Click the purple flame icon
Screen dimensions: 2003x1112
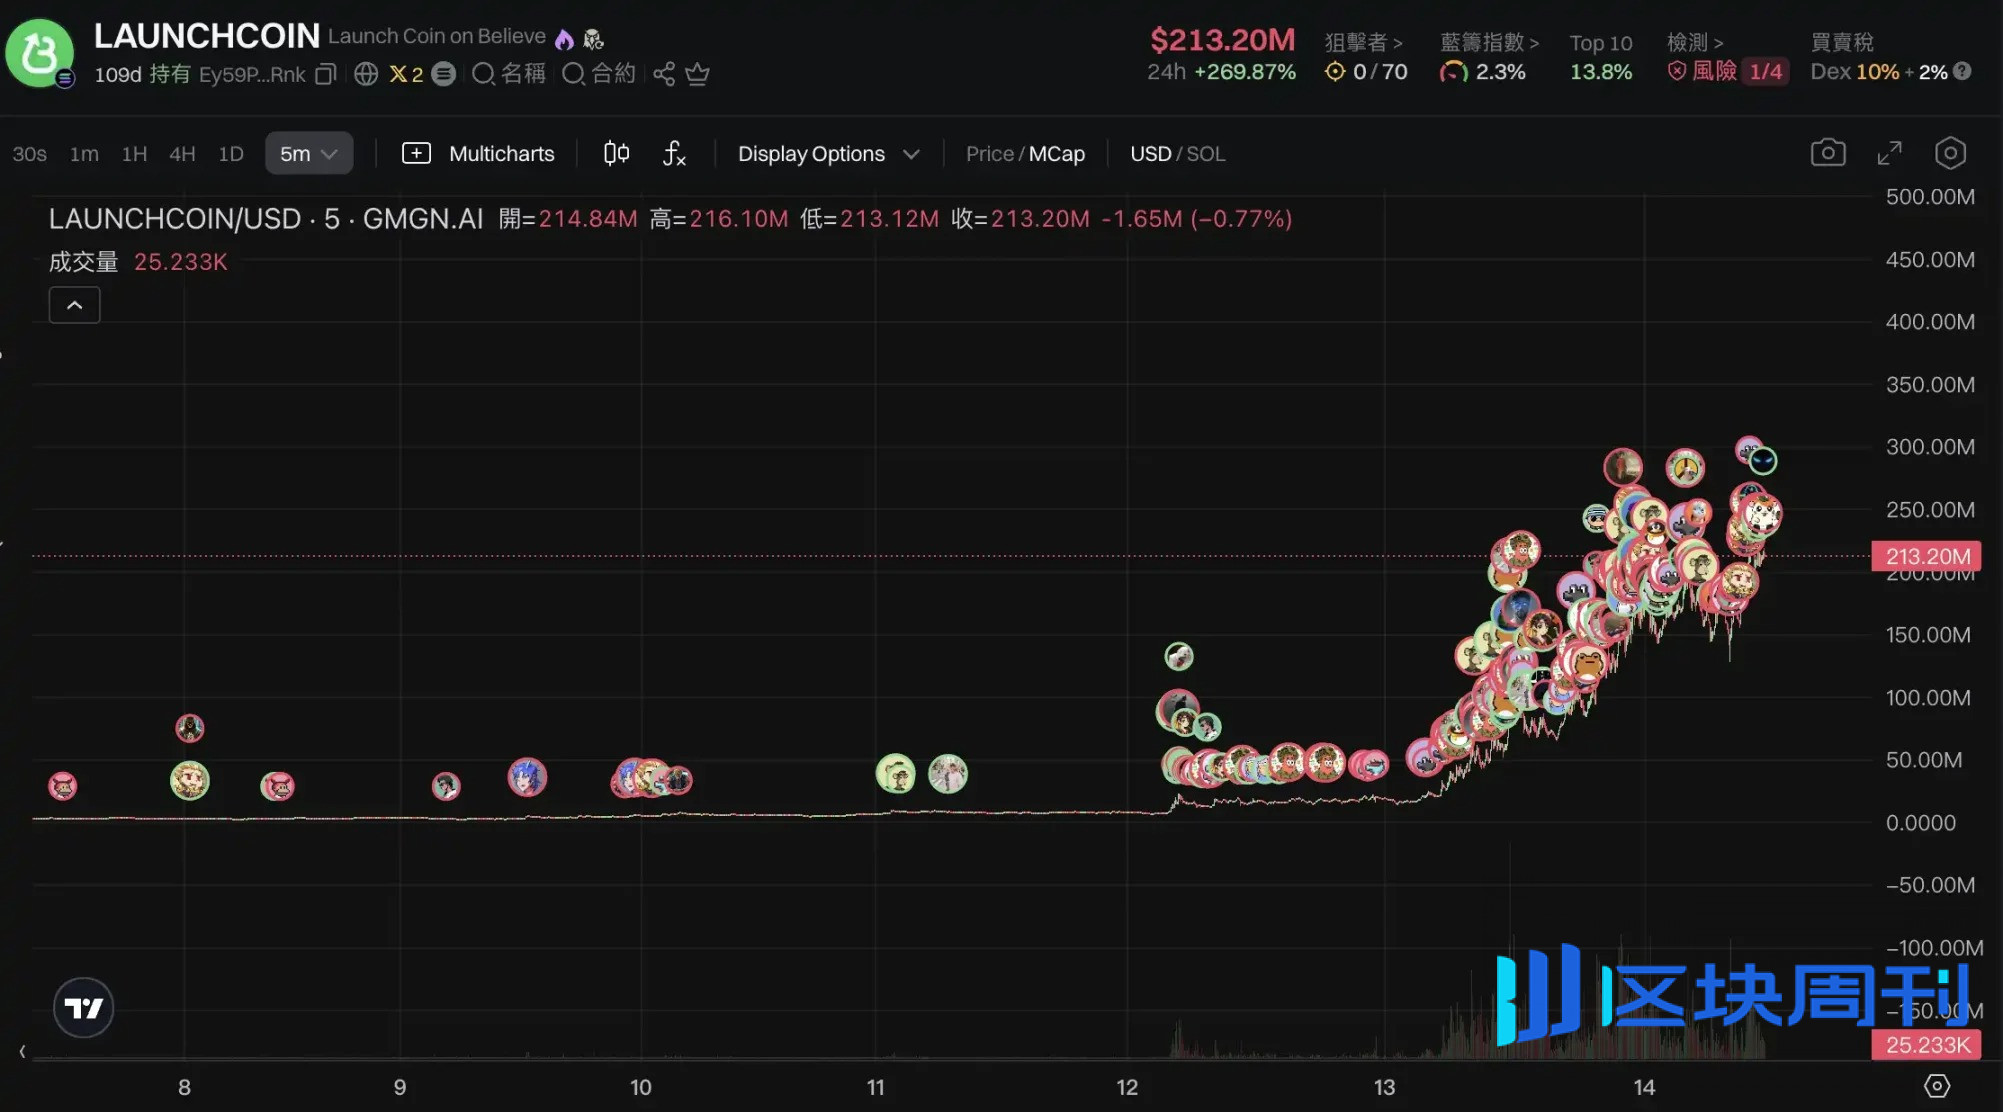click(564, 39)
